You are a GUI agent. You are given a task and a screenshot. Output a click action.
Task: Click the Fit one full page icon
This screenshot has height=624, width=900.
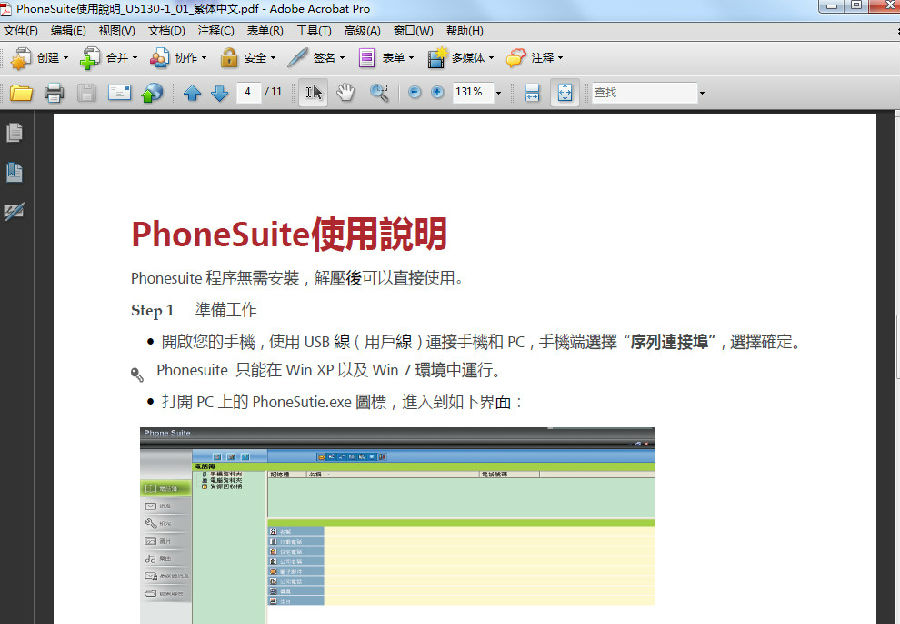tap(565, 92)
